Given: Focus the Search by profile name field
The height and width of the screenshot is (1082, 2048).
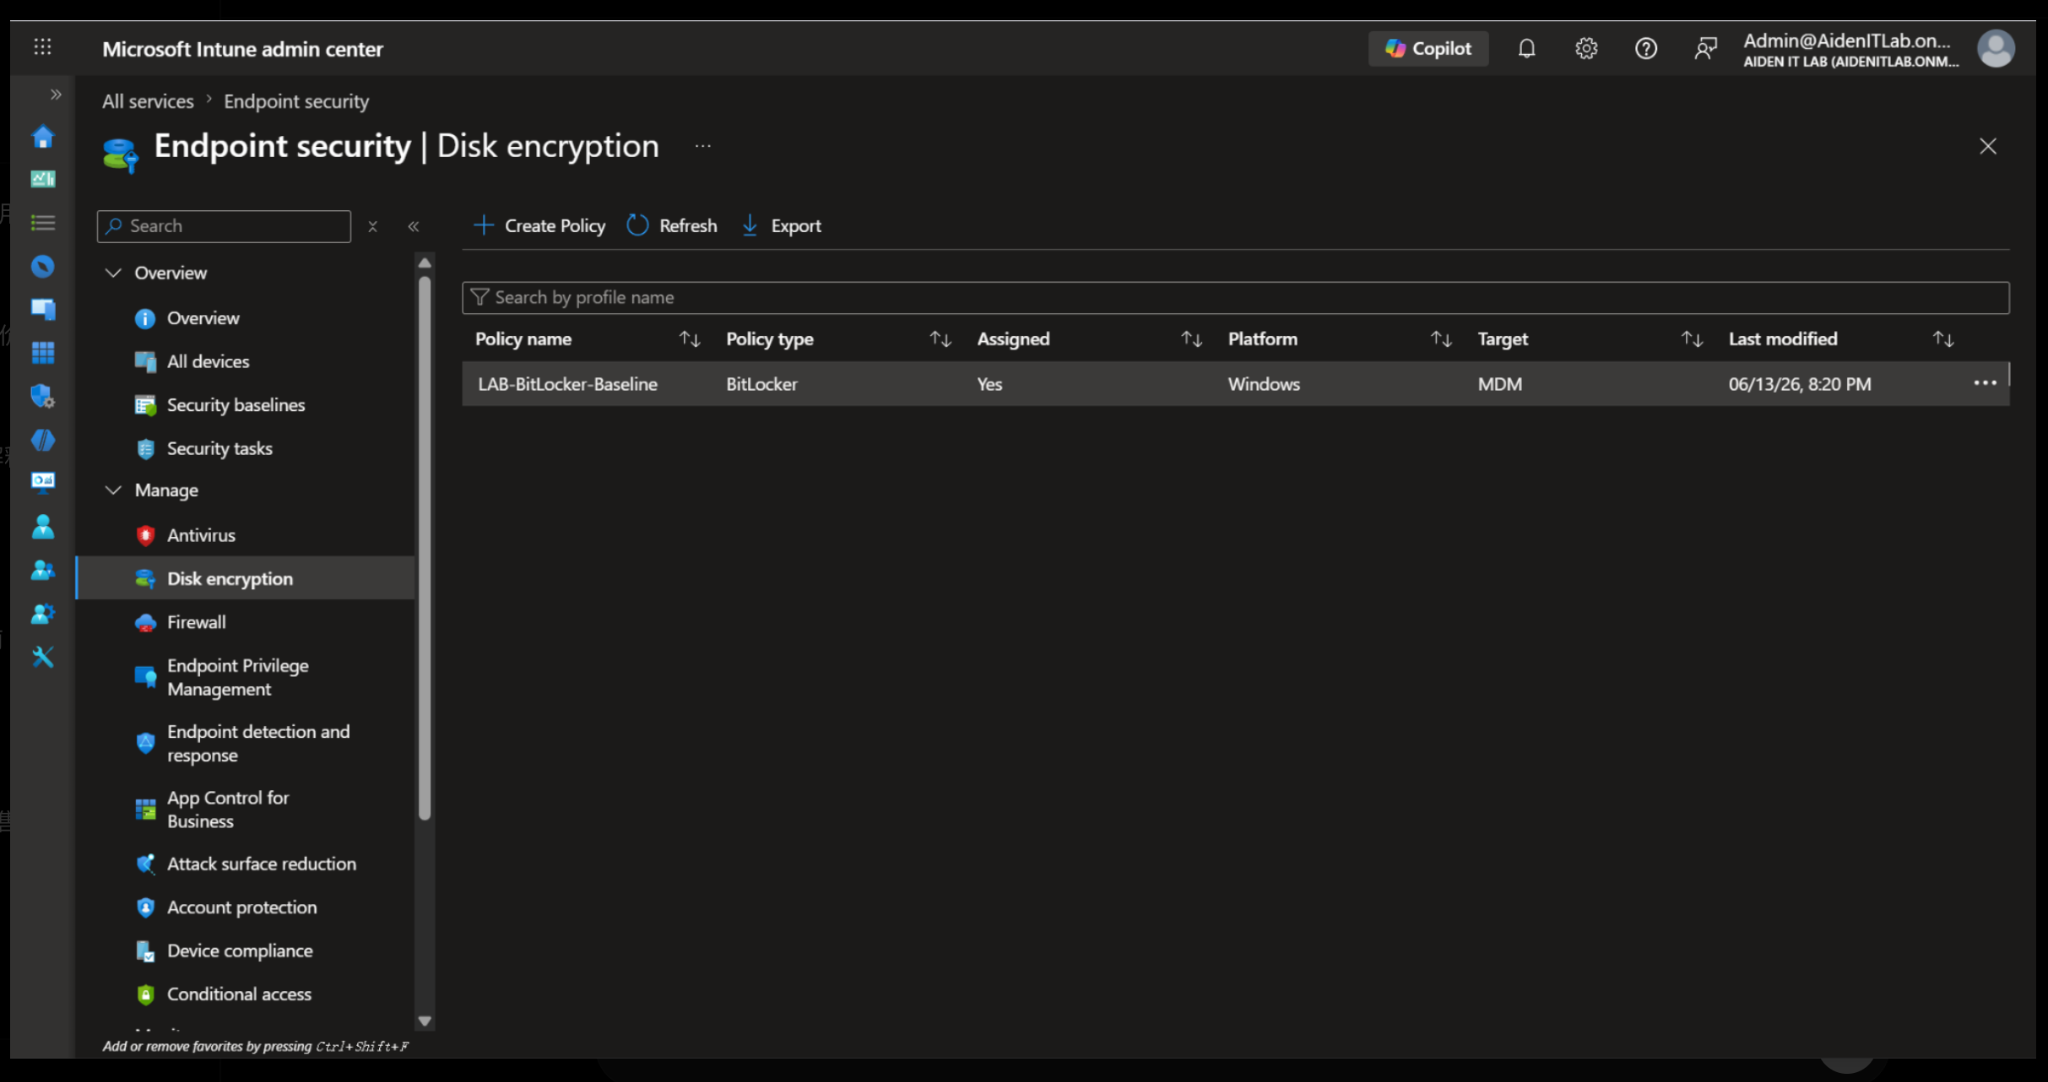Looking at the screenshot, I should [1235, 297].
